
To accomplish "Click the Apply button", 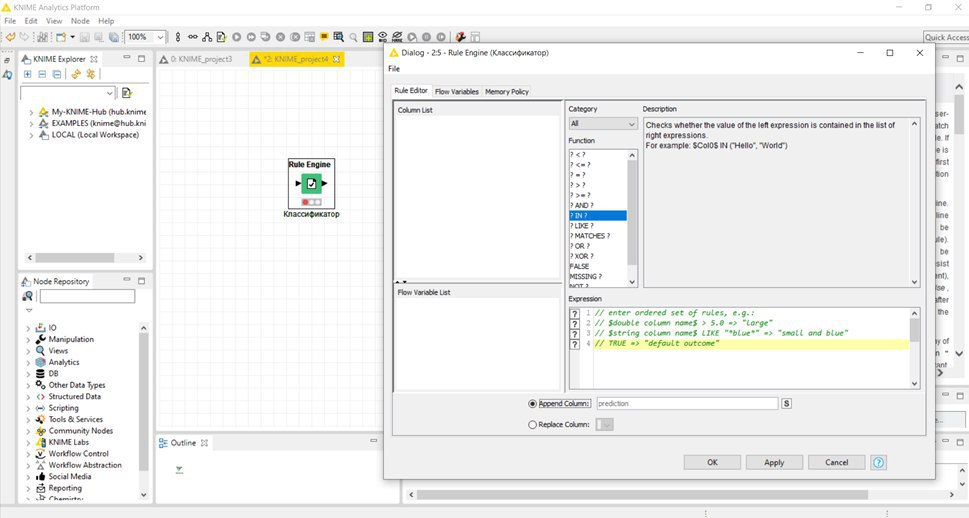I will pyautogui.click(x=774, y=462).
